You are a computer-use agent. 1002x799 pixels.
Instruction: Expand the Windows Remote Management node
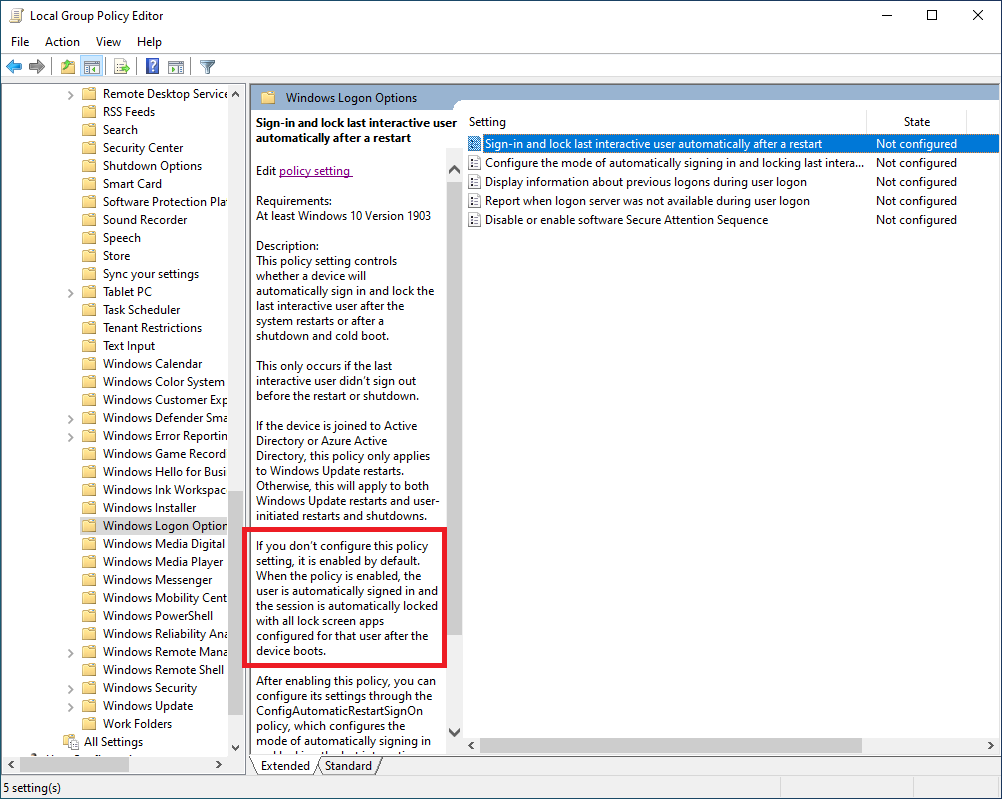pyautogui.click(x=68, y=651)
